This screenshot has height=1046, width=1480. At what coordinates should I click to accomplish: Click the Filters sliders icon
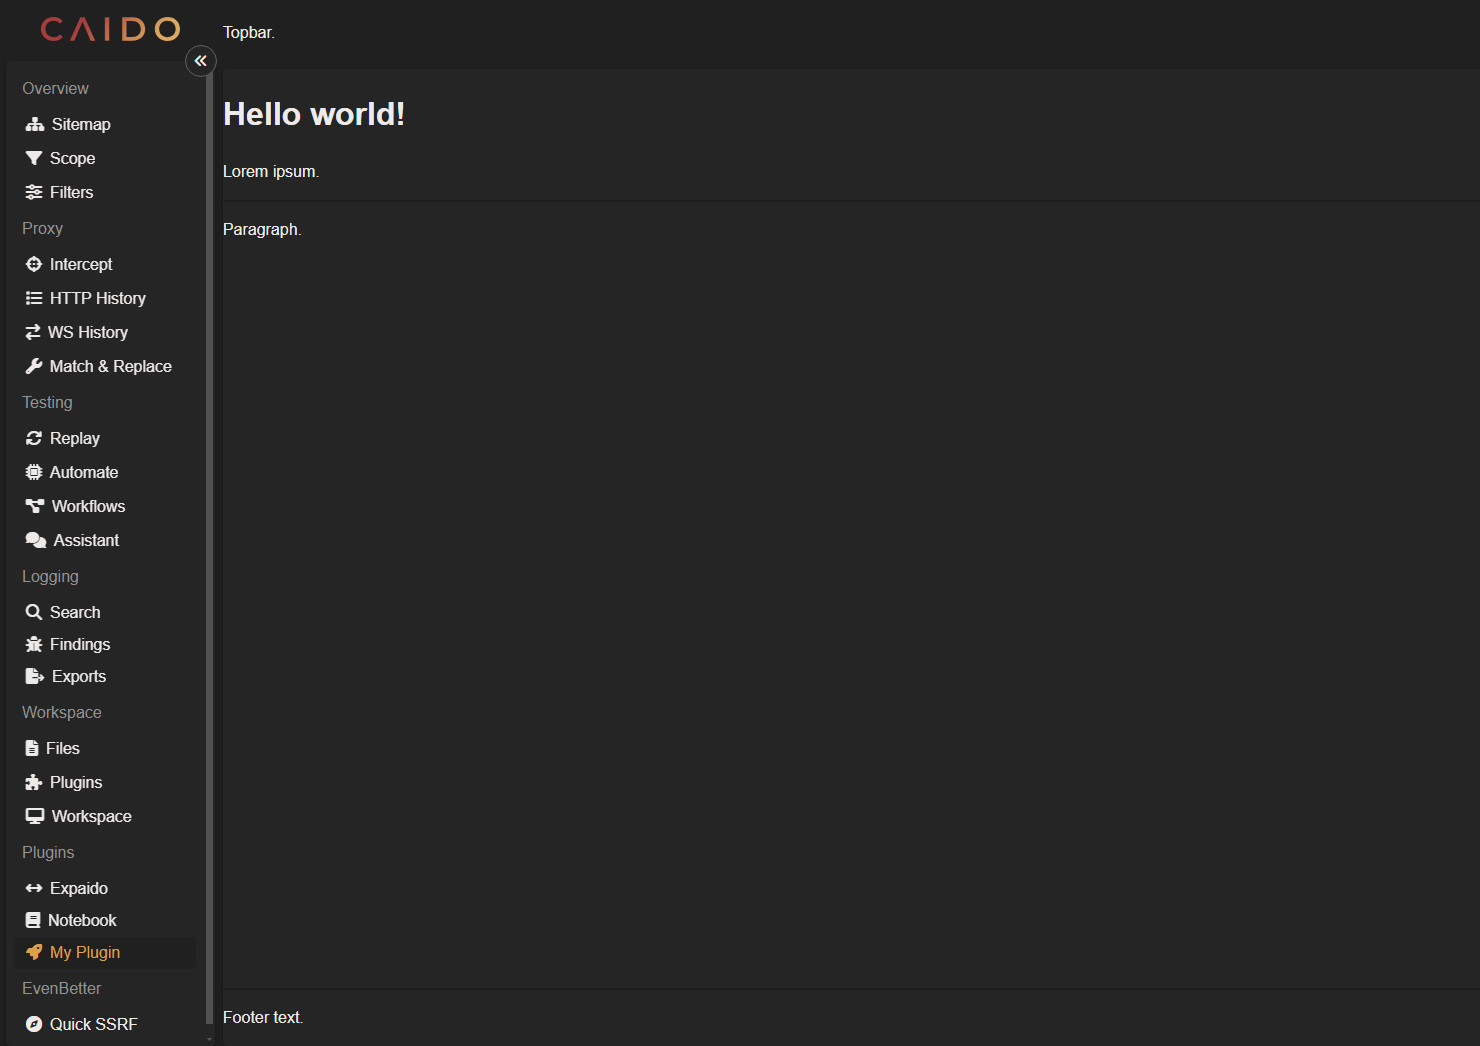34,192
